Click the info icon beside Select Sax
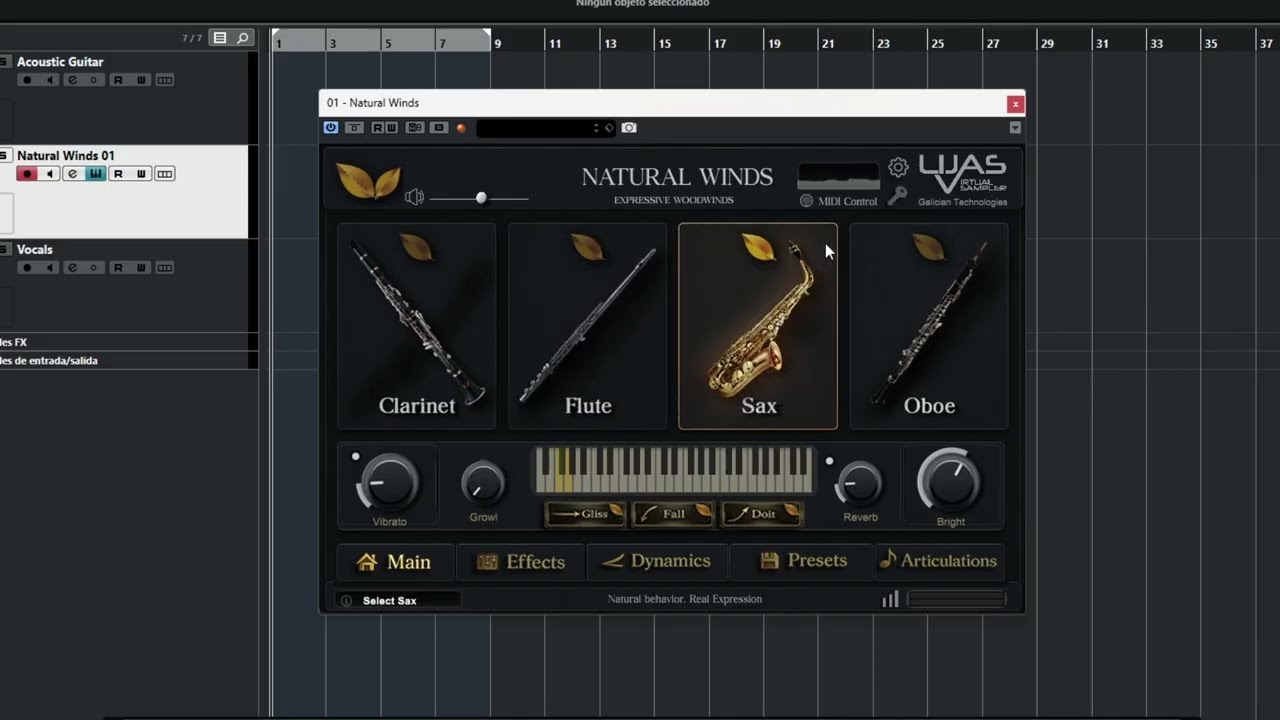The width and height of the screenshot is (1280, 720). coord(346,601)
